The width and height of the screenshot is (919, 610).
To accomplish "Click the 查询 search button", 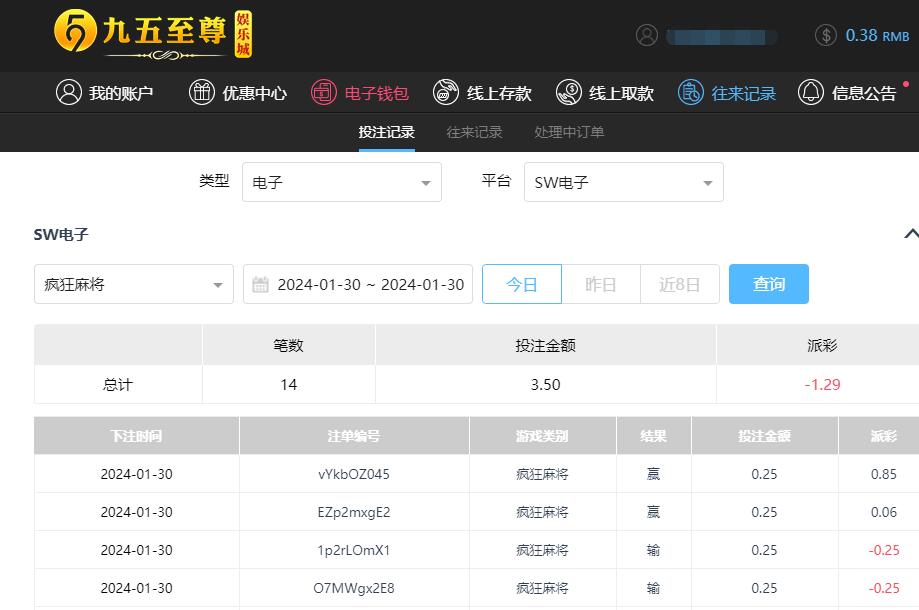I will coord(769,284).
